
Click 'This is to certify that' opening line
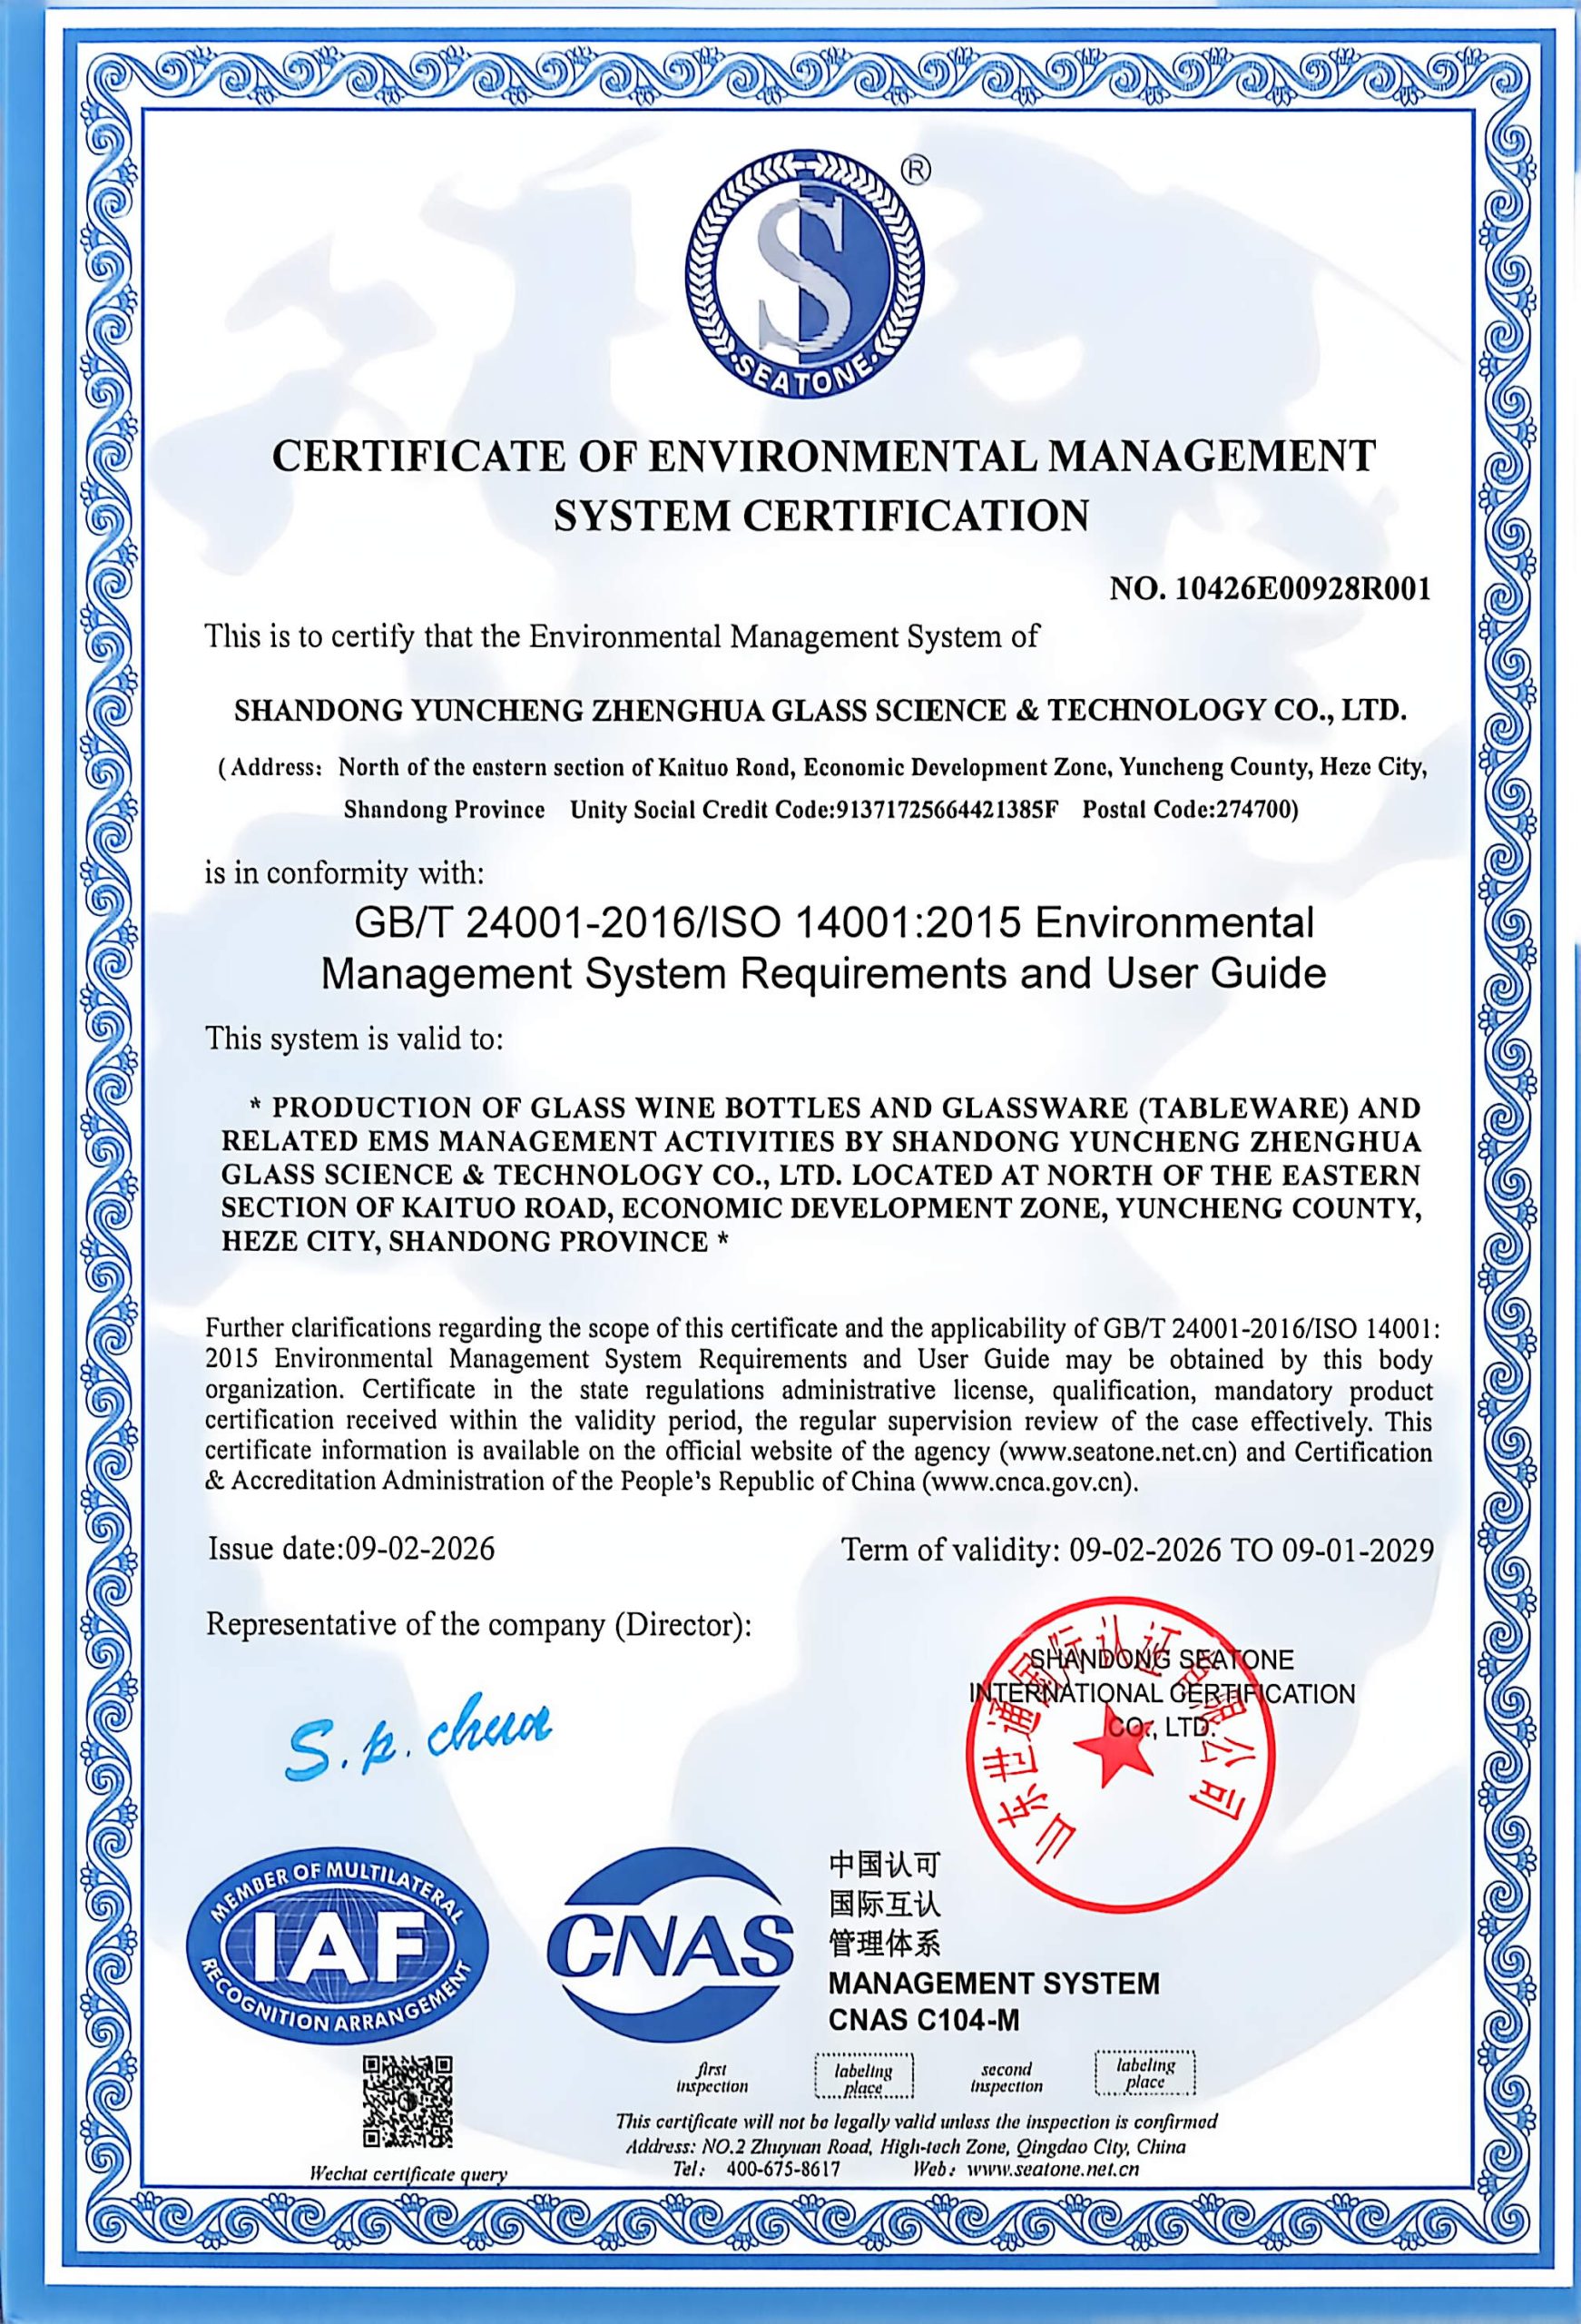[622, 636]
